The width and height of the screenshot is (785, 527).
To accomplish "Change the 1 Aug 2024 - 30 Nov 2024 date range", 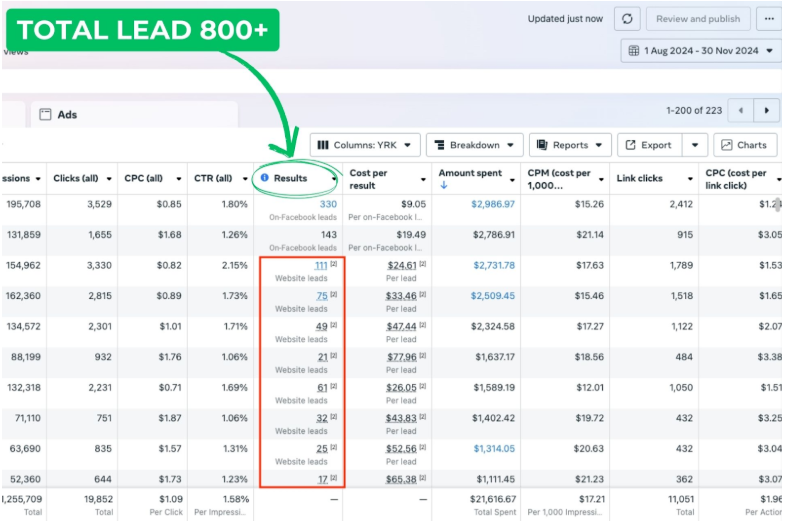I will pyautogui.click(x=701, y=51).
